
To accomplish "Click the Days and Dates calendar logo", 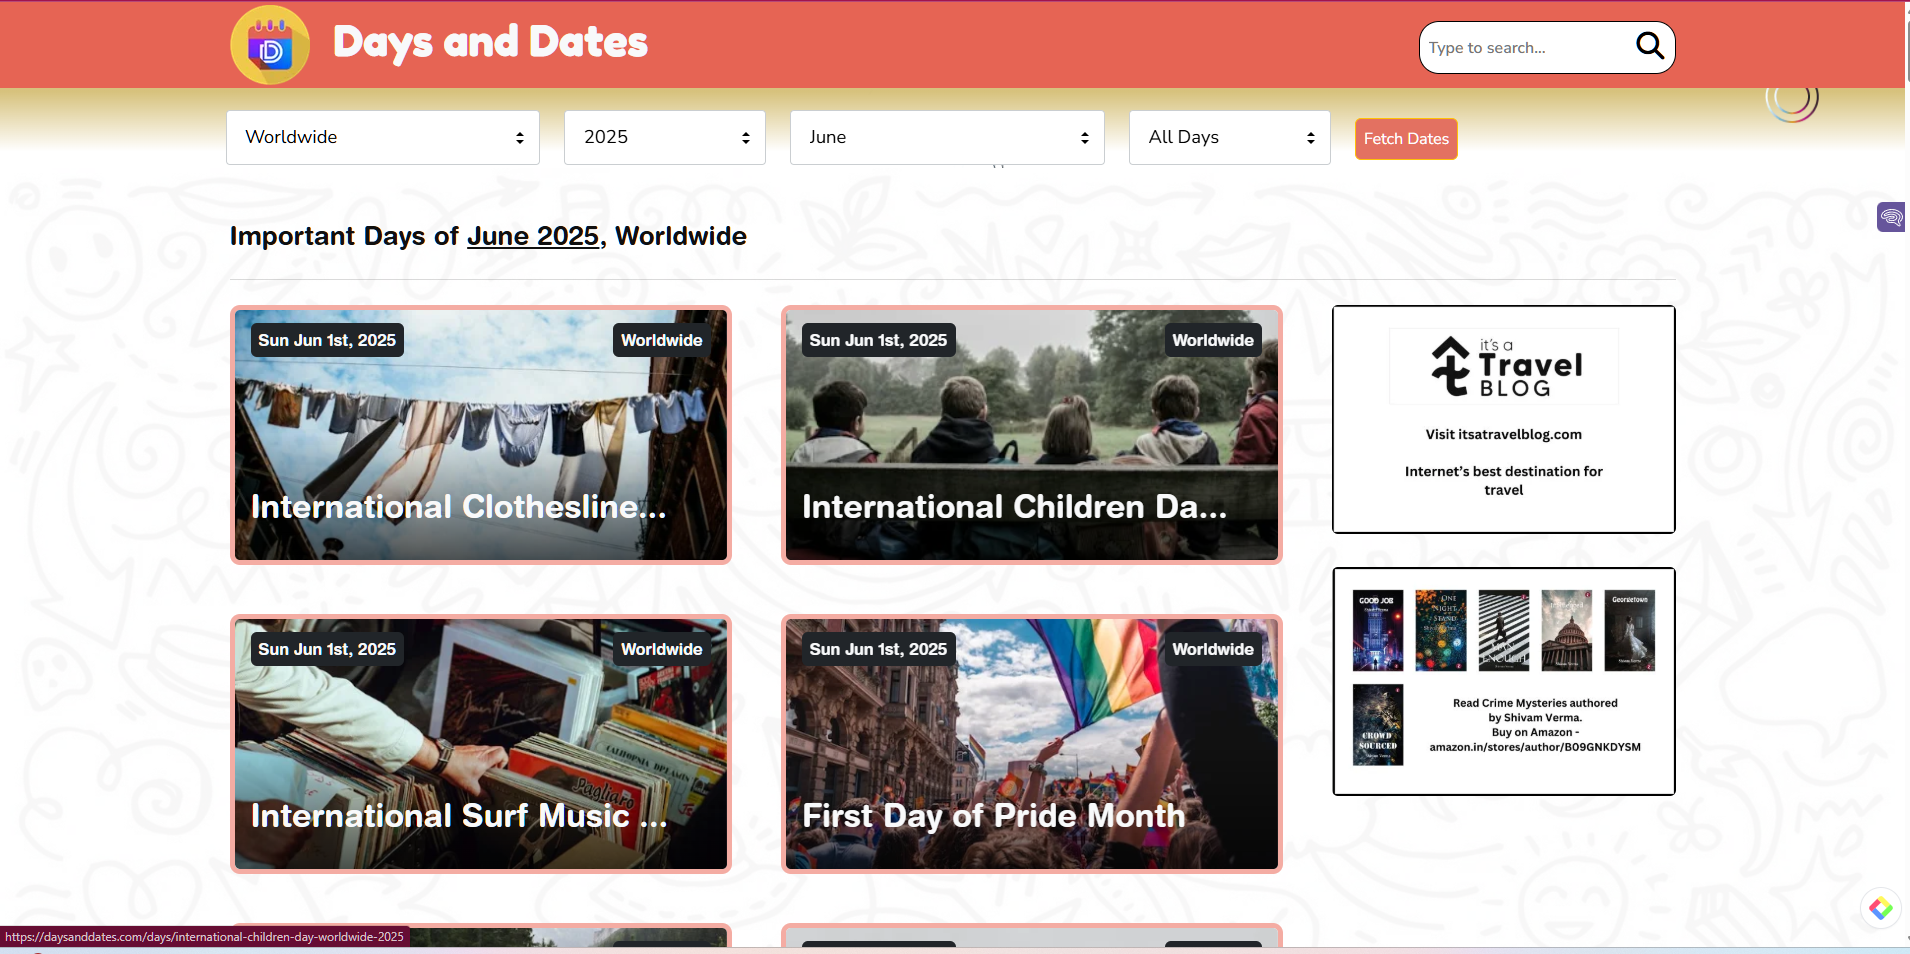I will 270,45.
